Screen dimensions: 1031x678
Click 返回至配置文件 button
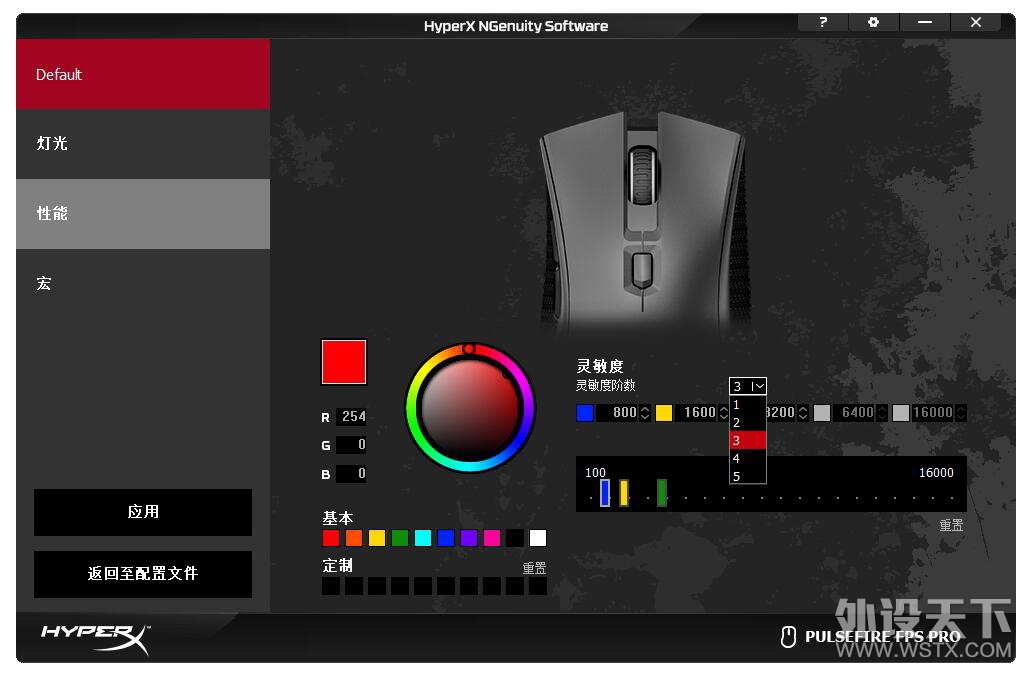point(143,573)
